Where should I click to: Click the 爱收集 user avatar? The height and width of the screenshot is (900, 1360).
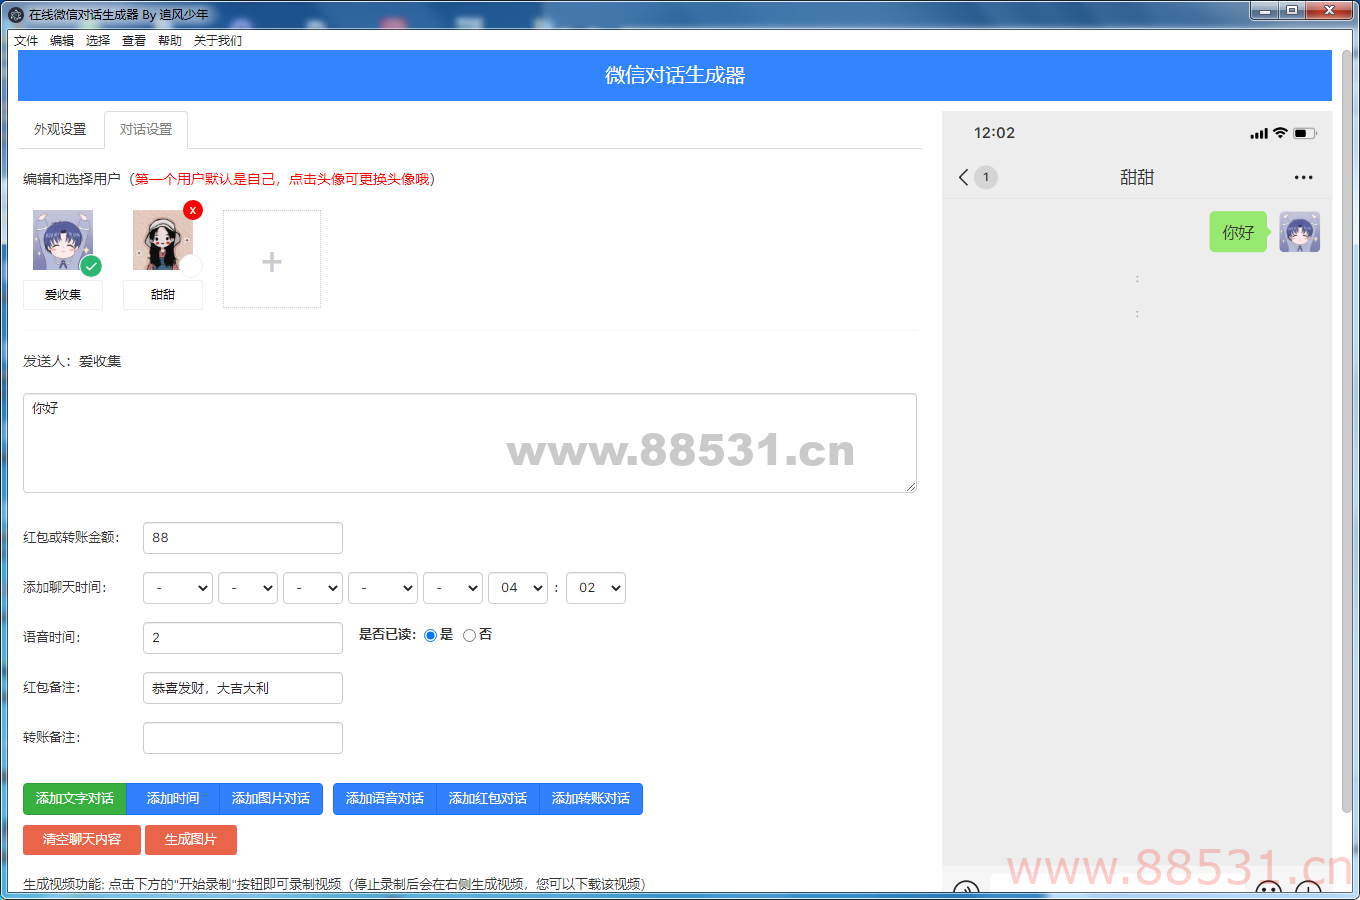(63, 240)
